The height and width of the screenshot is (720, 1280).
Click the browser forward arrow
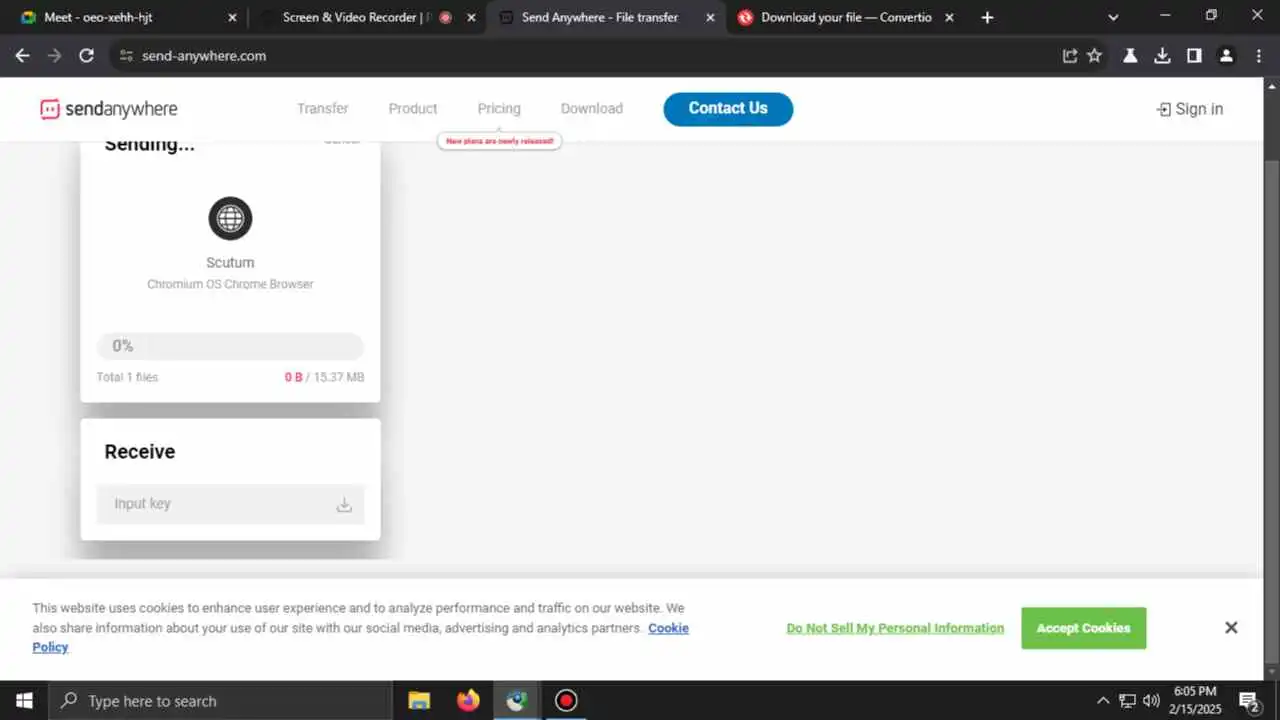[54, 56]
